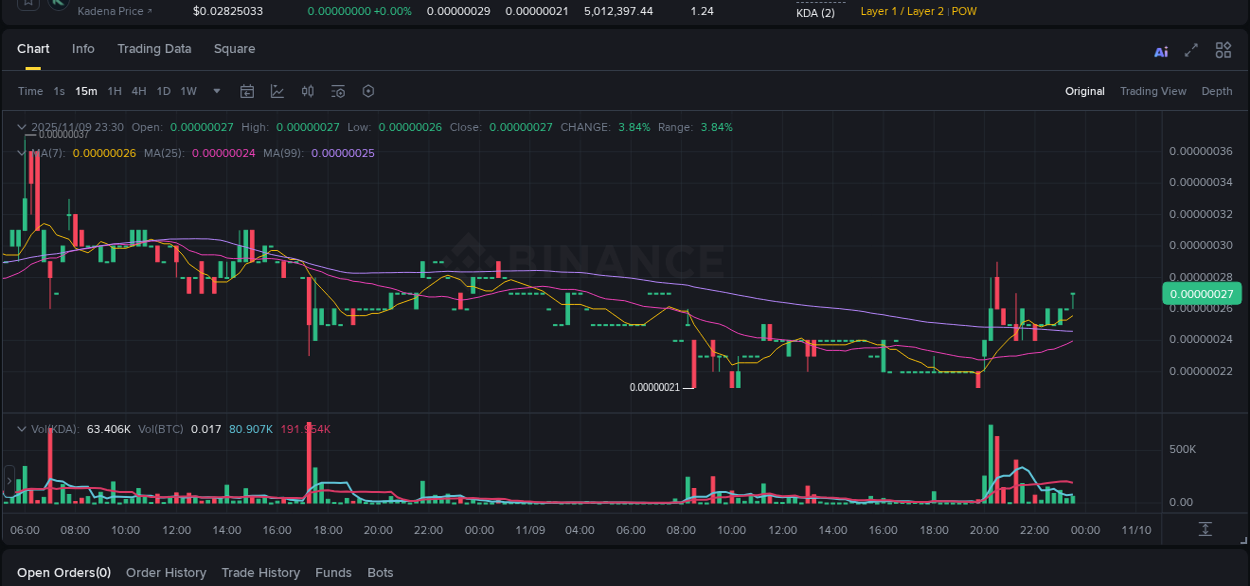Screen dimensions: 1250x586
Task: Click the green last price label 0.00000027
Action: (x=1201, y=293)
